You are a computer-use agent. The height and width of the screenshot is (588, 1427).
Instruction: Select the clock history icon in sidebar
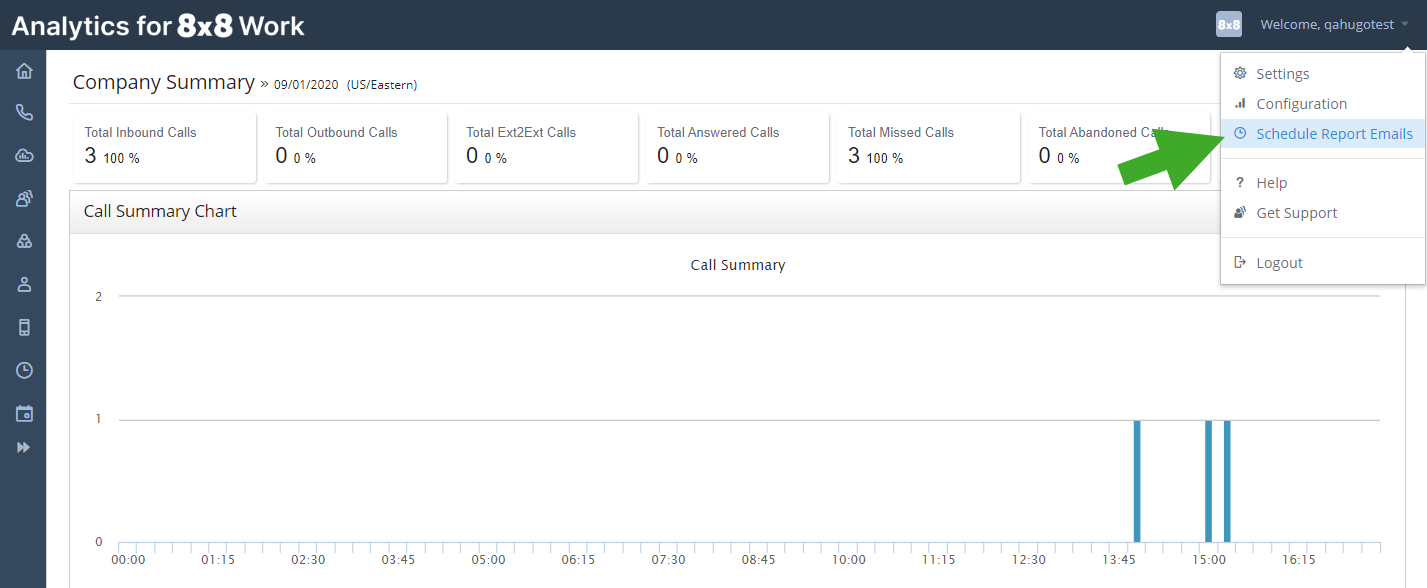[23, 370]
